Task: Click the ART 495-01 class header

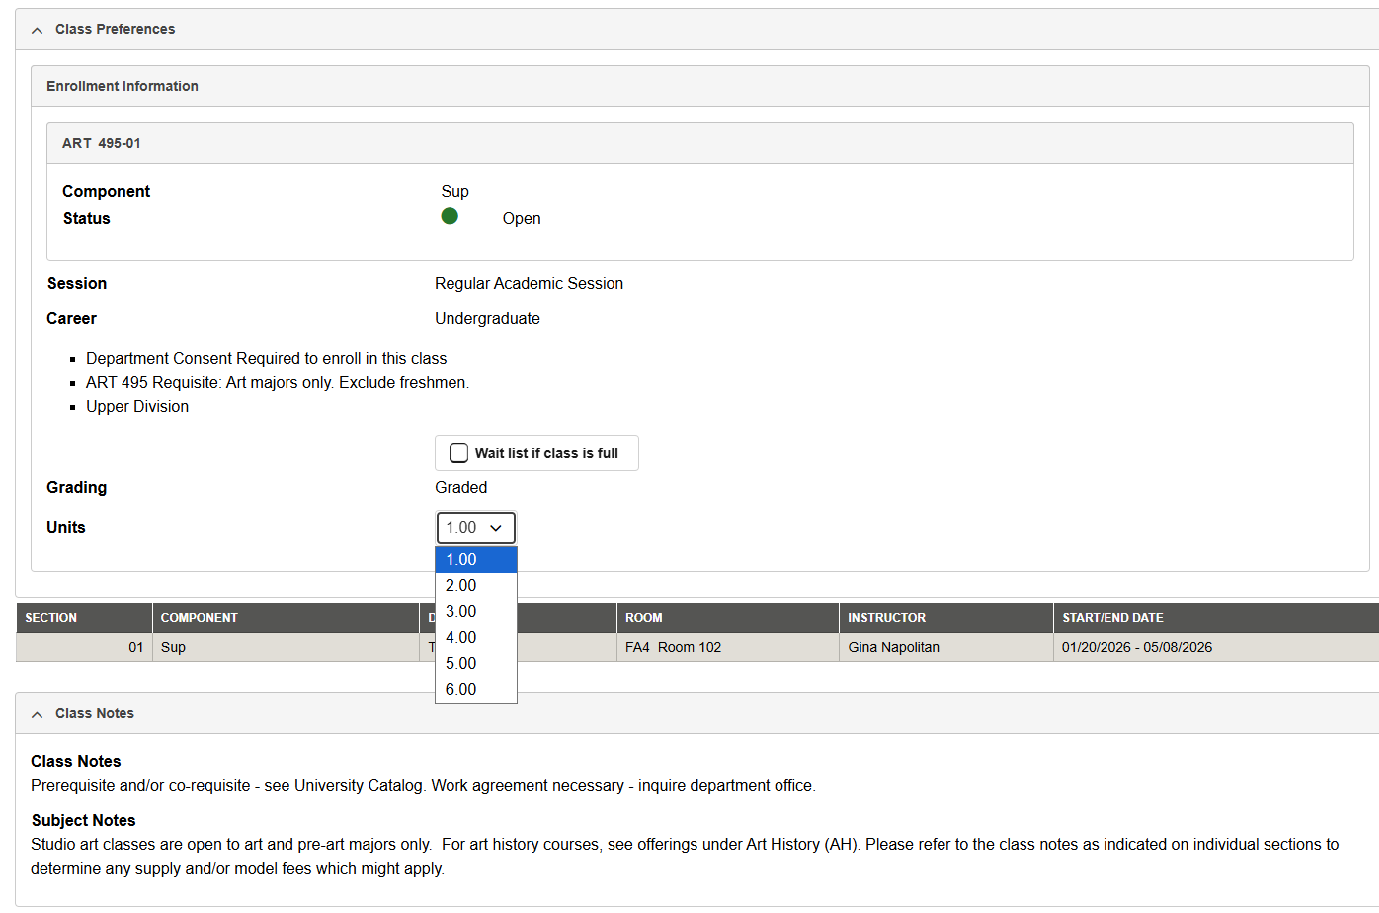Action: [x=101, y=143]
